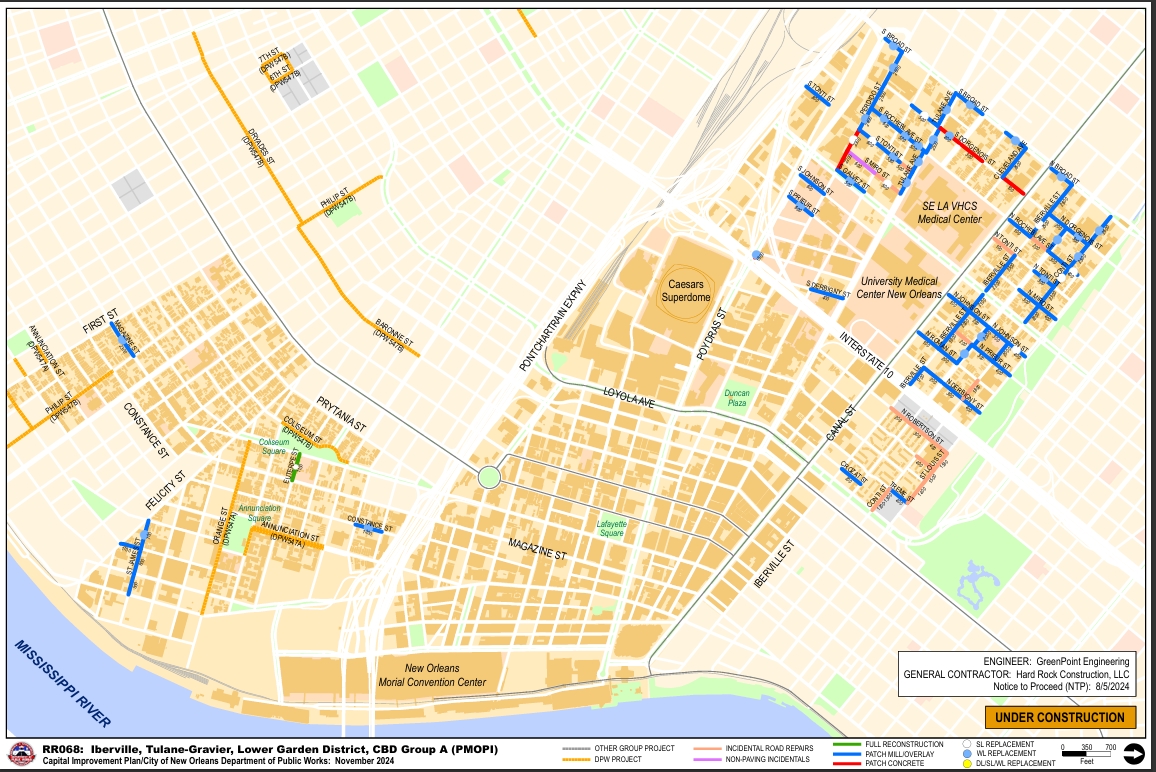Click the yellow DL/SL/WL Replacement legend circle

pos(967,764)
